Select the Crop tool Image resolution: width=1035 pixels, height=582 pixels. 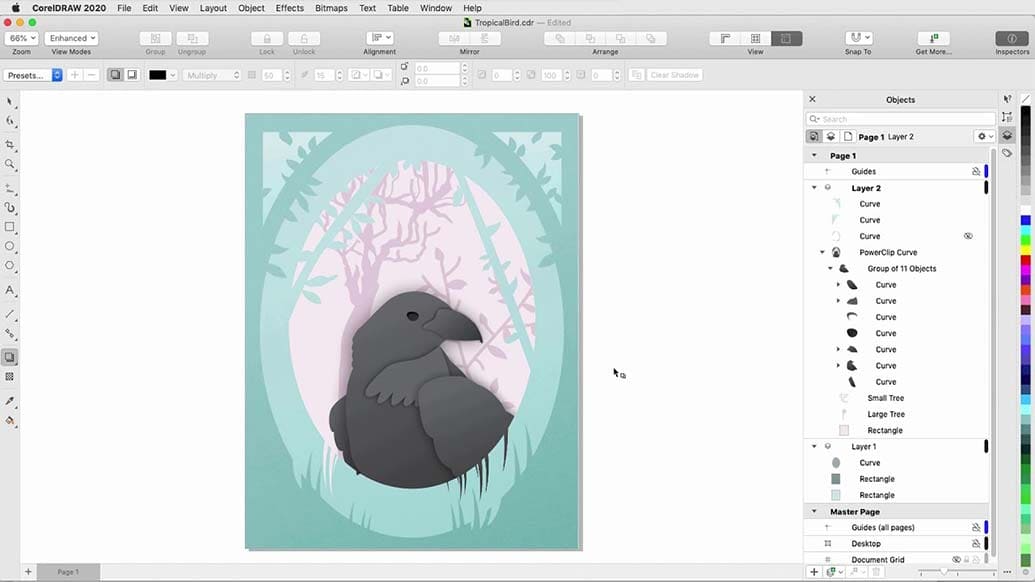[x=10, y=145]
